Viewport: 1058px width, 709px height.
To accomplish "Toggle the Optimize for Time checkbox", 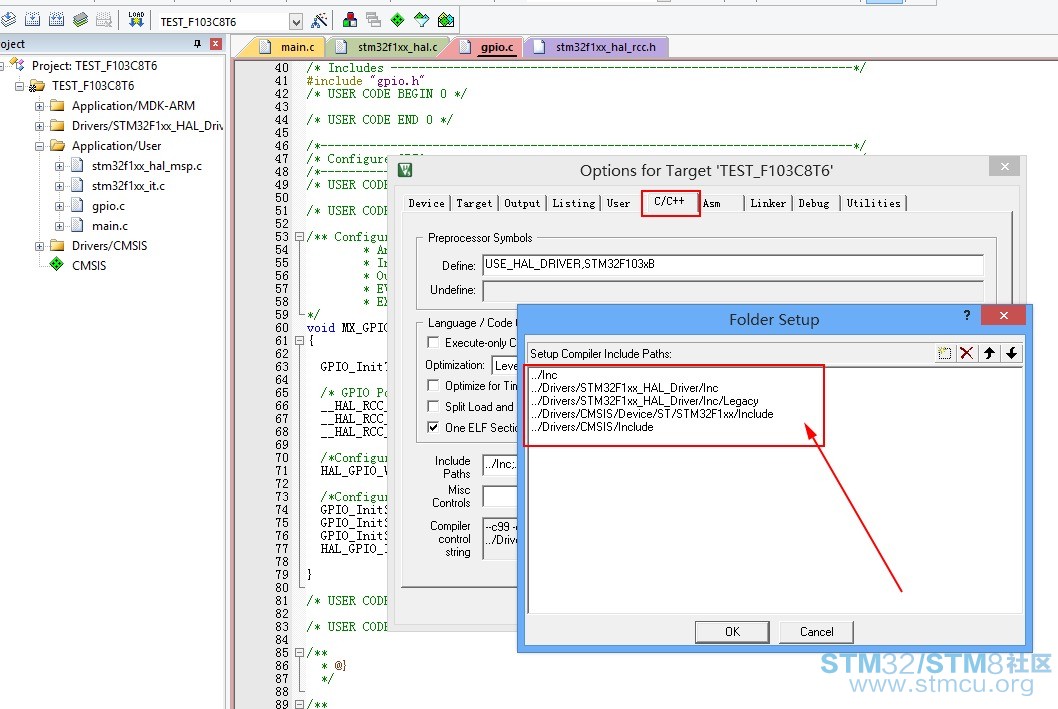I will click(433, 385).
